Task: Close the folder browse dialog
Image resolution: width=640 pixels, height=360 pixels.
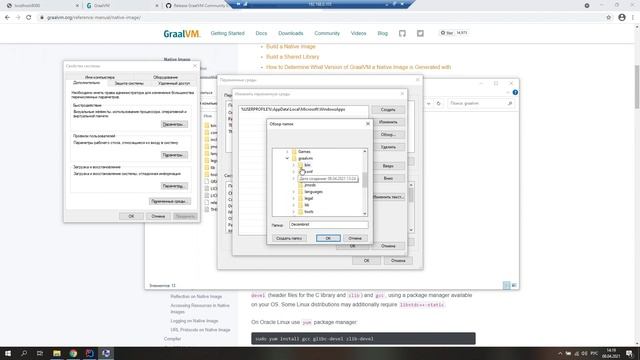Action: click(x=368, y=124)
